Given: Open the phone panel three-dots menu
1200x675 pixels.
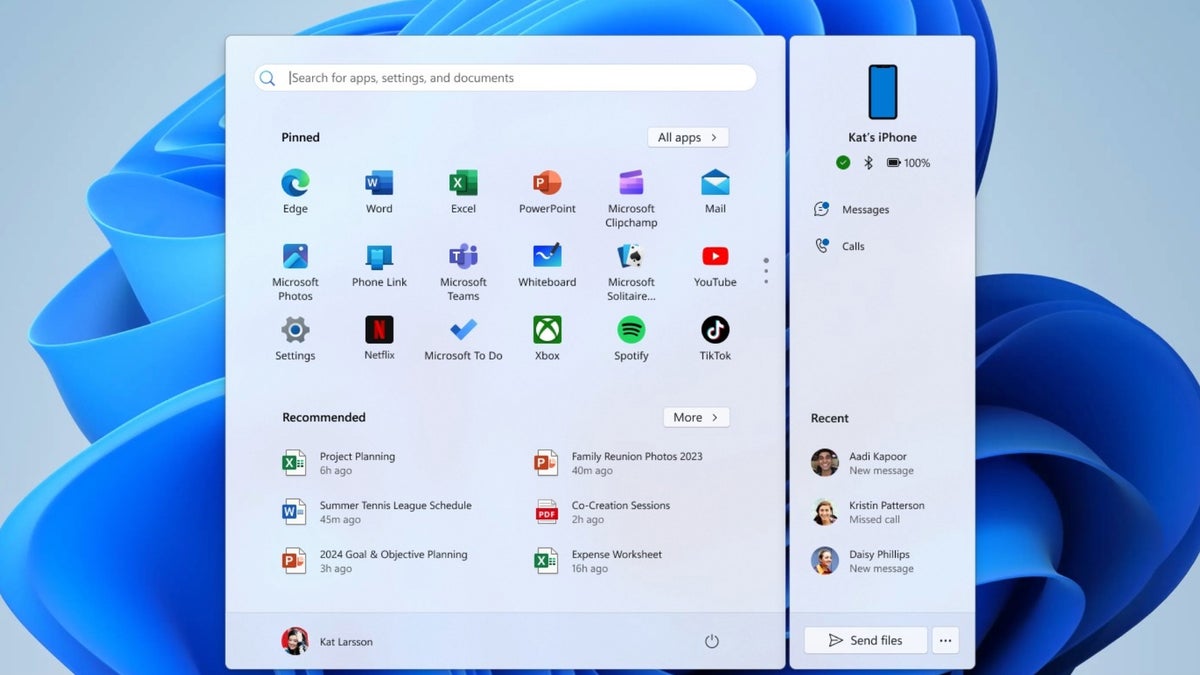Looking at the screenshot, I should click(945, 641).
